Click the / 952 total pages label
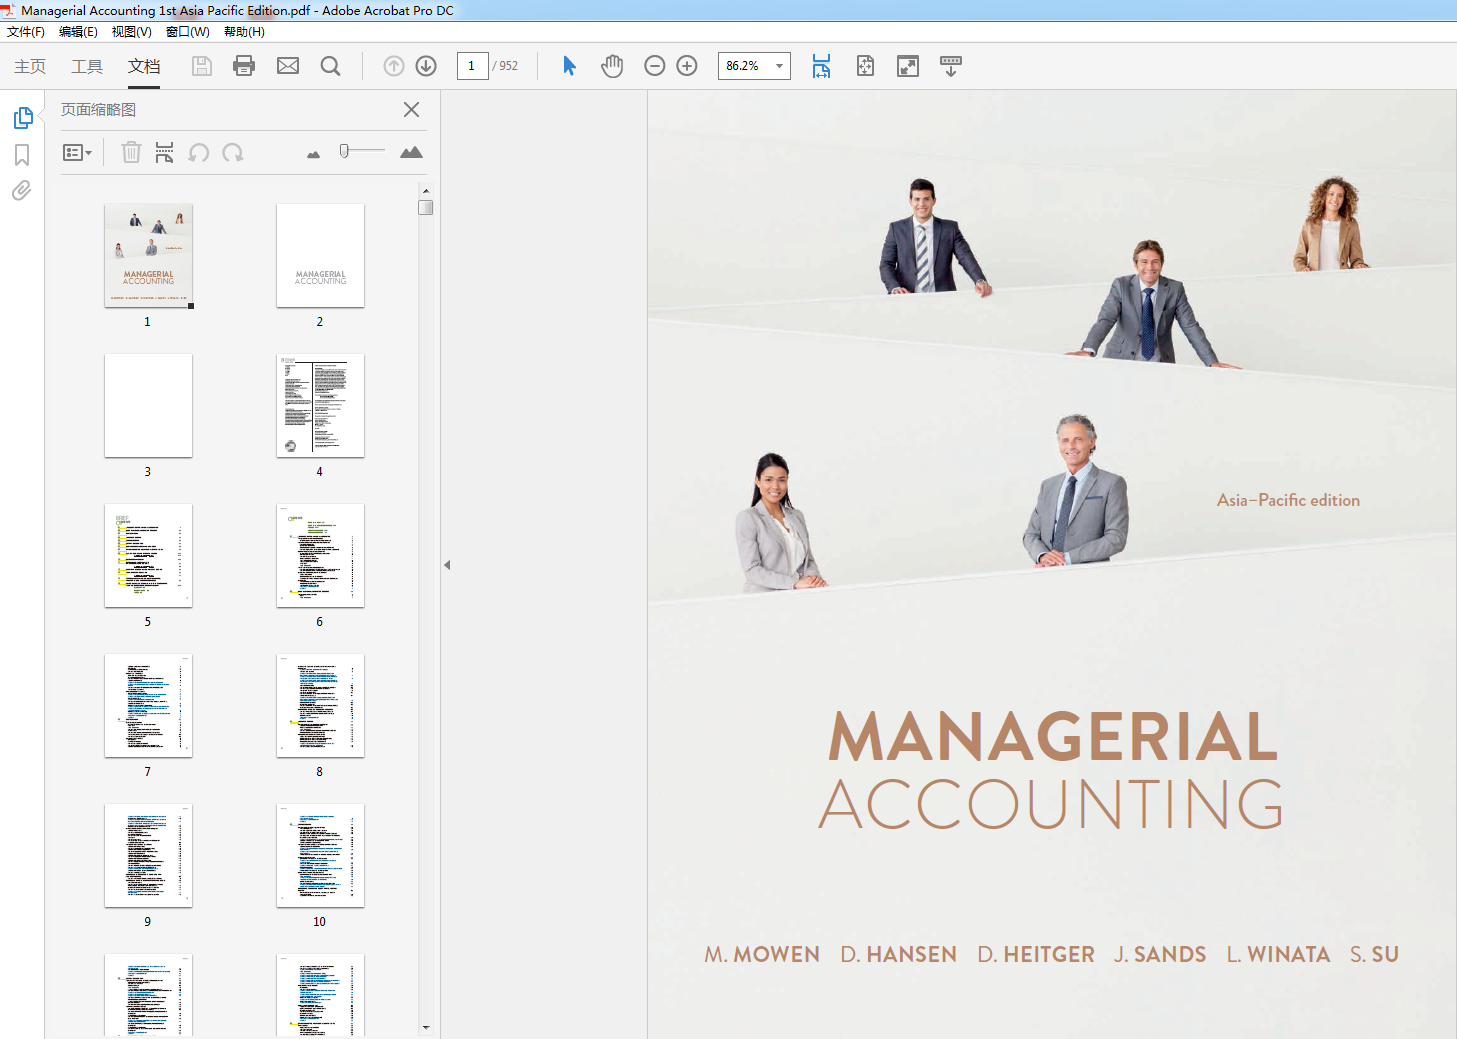 tap(505, 66)
